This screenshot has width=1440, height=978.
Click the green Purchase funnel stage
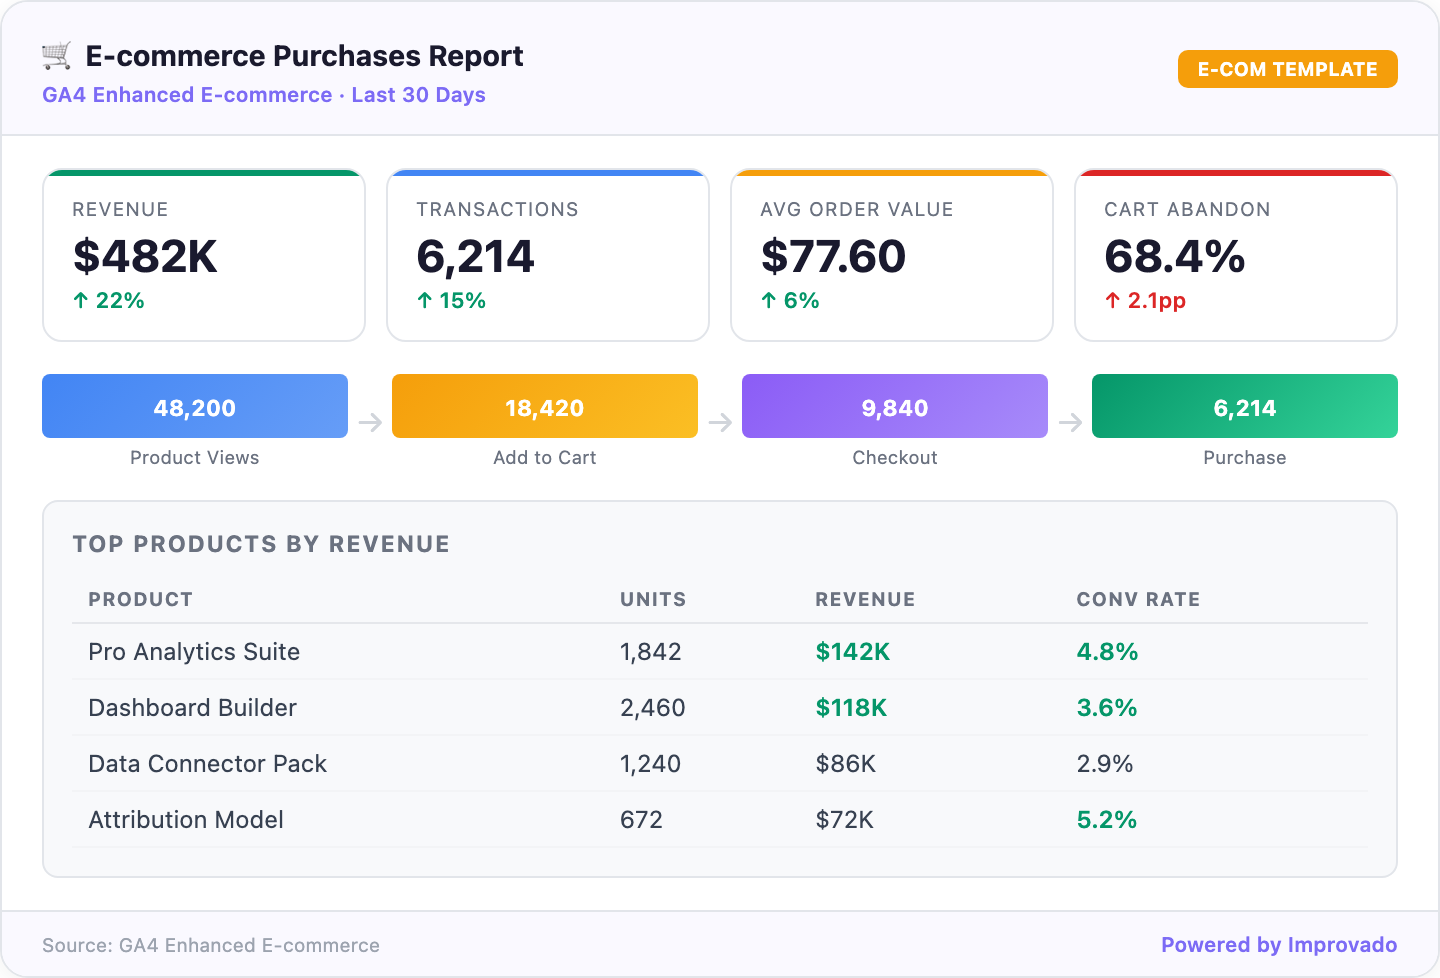pyautogui.click(x=1244, y=406)
